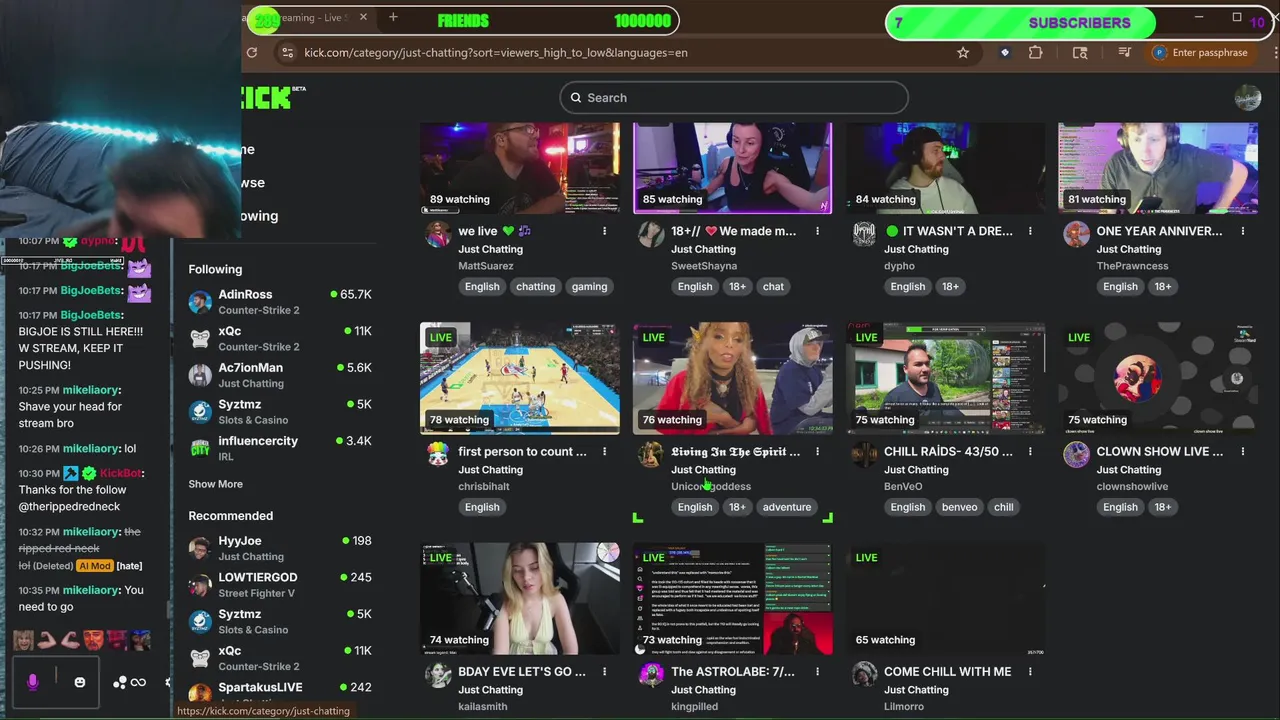Bookmark this page with the star icon
Image resolution: width=1280 pixels, height=720 pixels.
(x=963, y=53)
